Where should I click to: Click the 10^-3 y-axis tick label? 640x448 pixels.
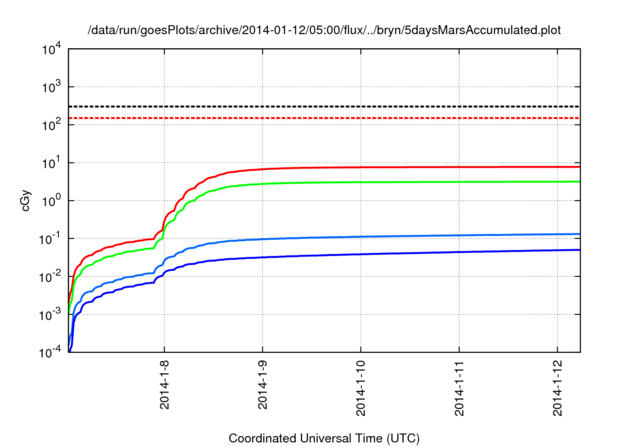51,314
